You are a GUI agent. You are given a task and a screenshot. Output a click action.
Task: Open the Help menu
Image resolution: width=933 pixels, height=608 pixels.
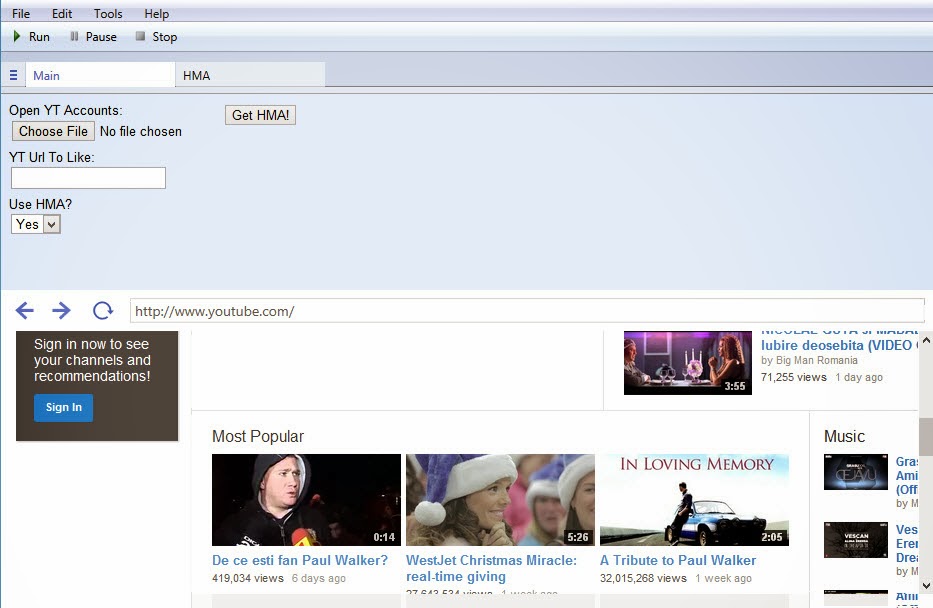point(156,13)
